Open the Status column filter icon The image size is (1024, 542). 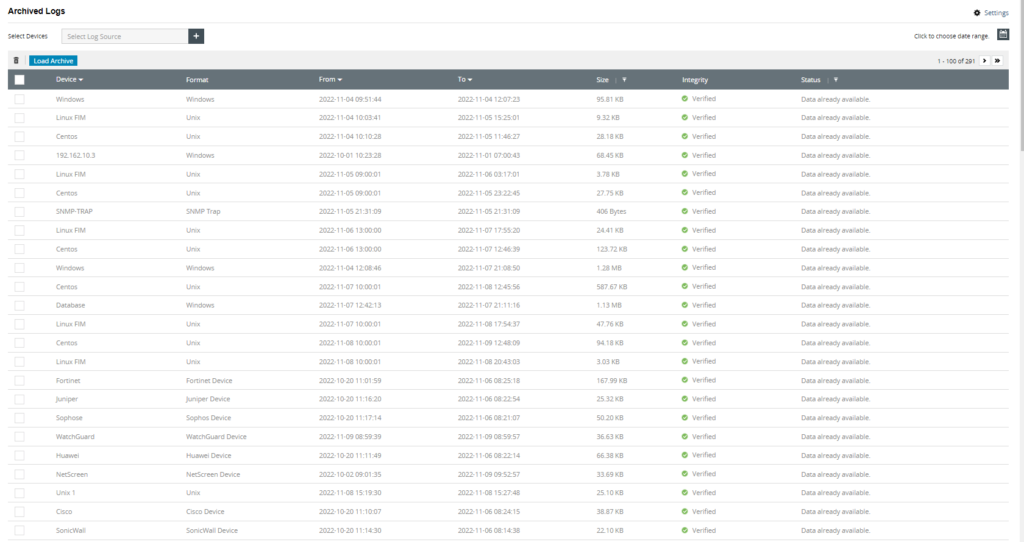click(836, 80)
